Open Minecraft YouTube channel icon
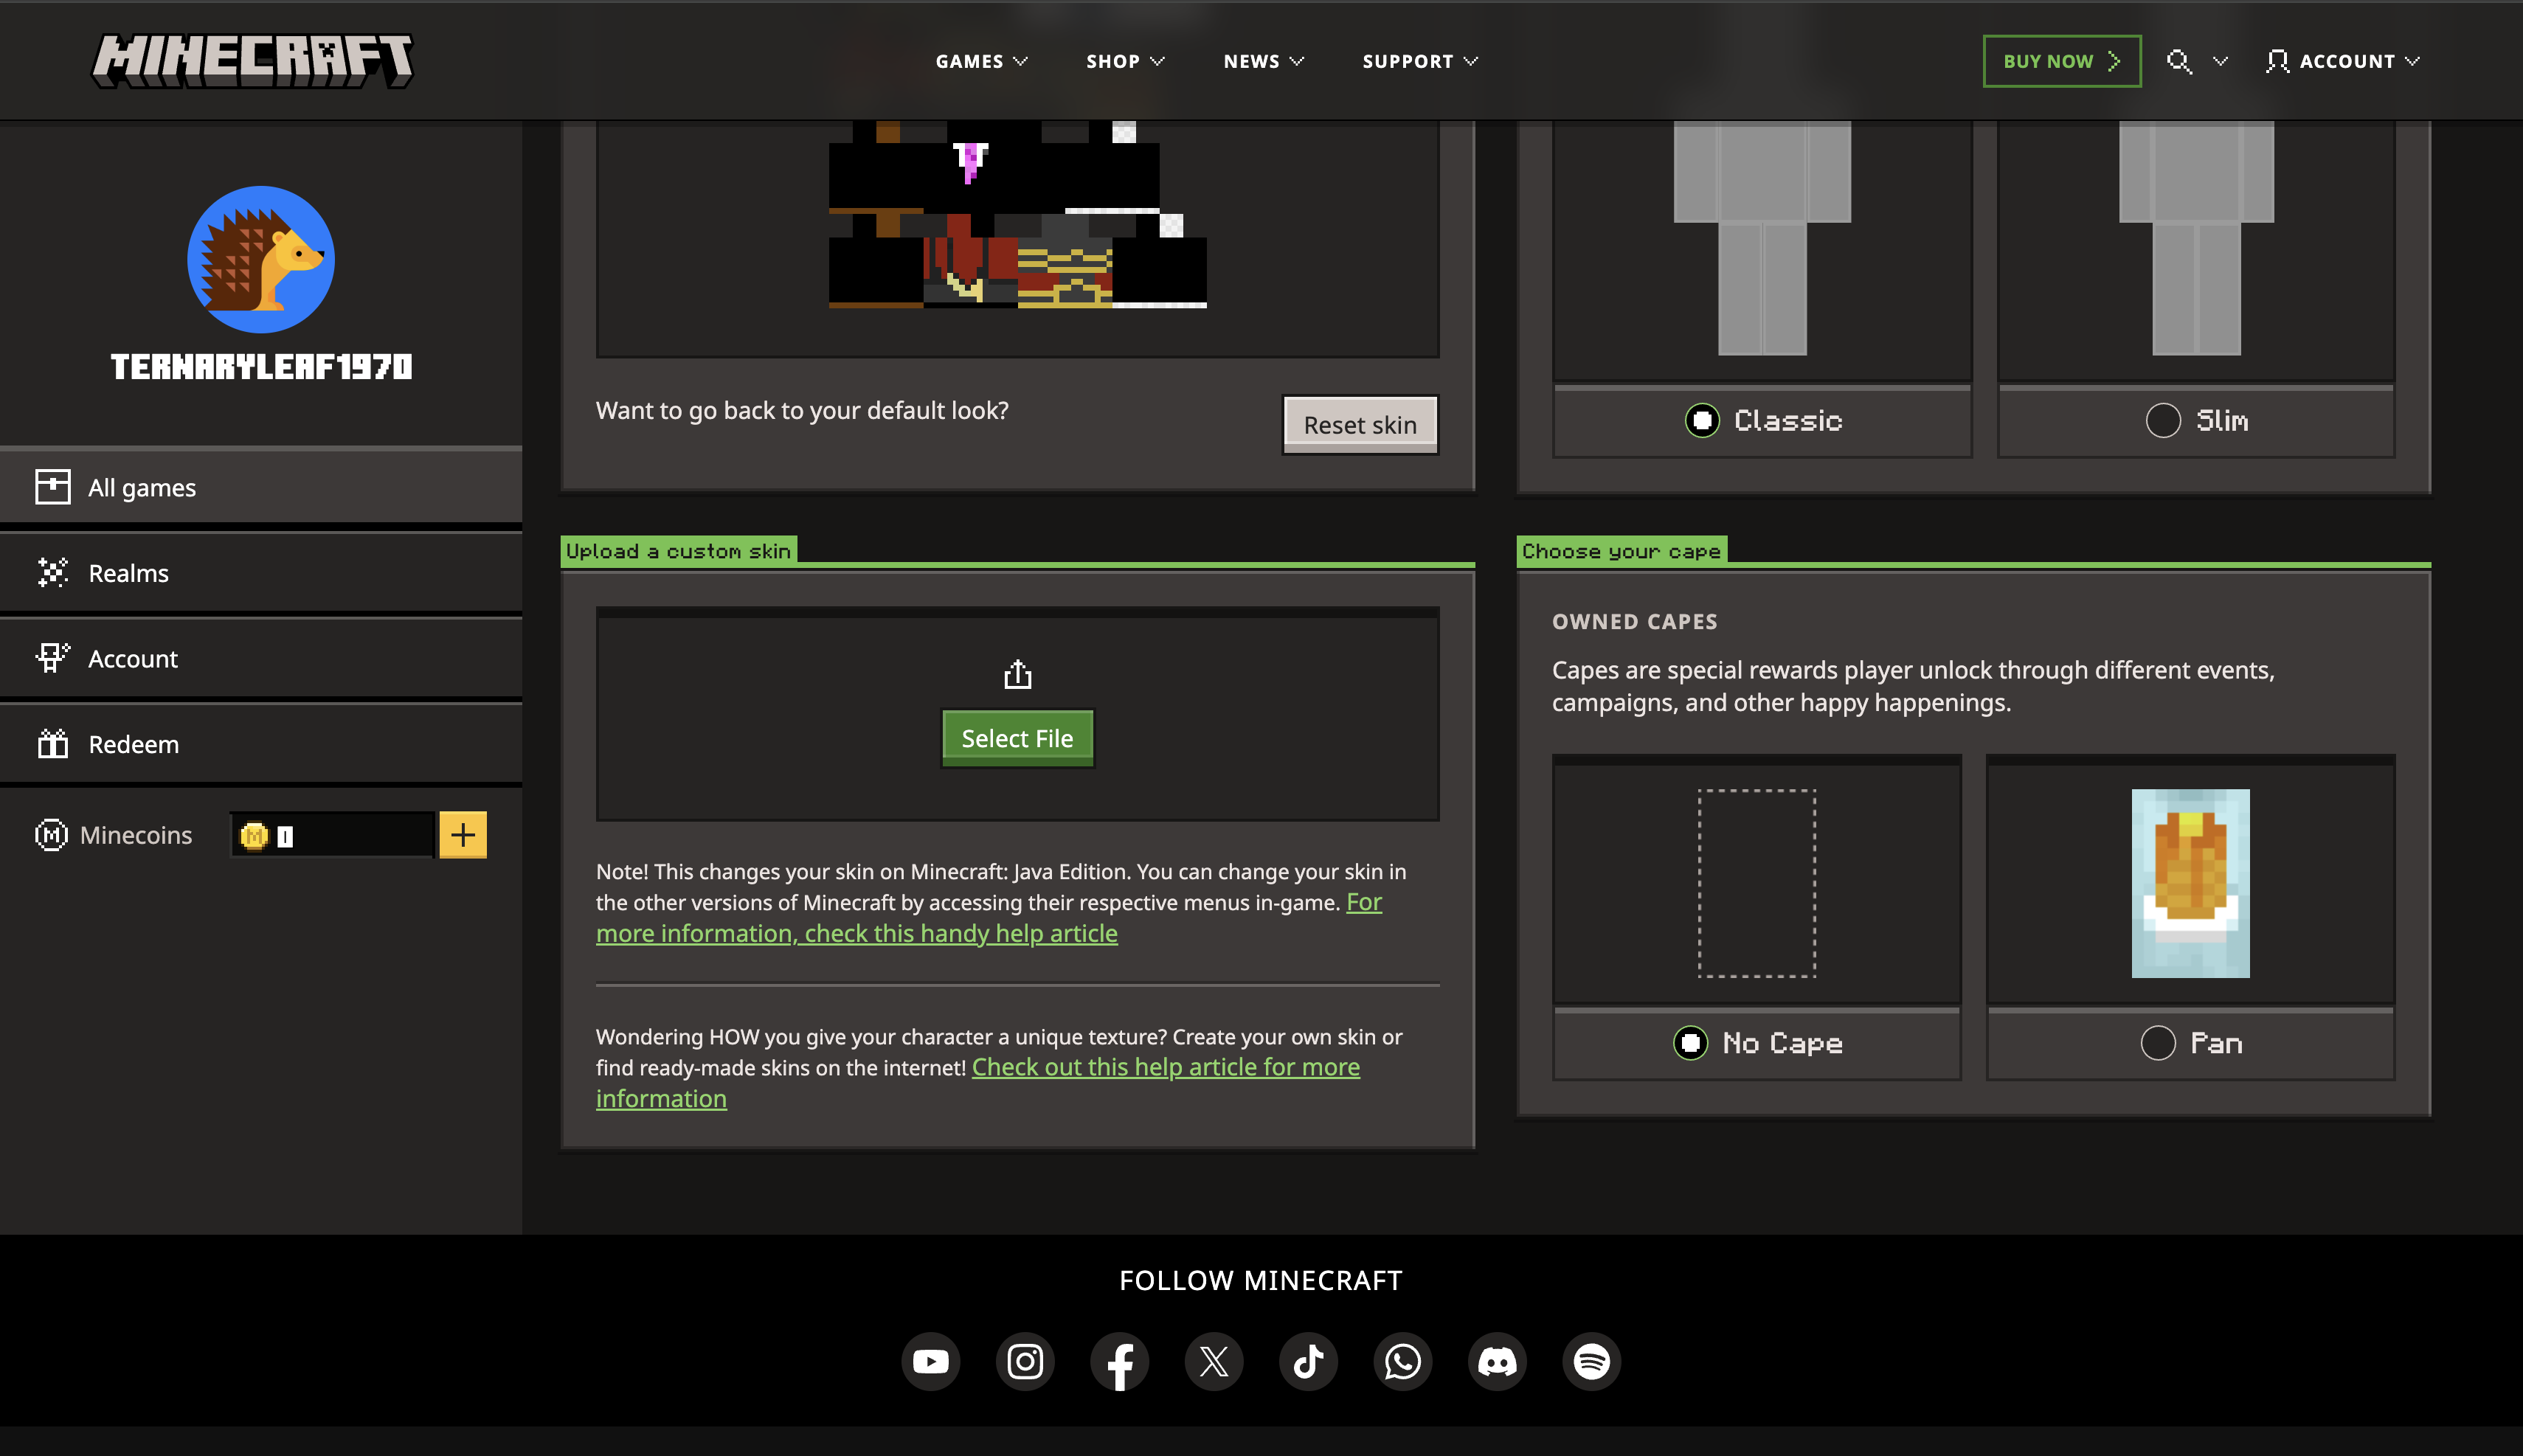 (x=930, y=1361)
